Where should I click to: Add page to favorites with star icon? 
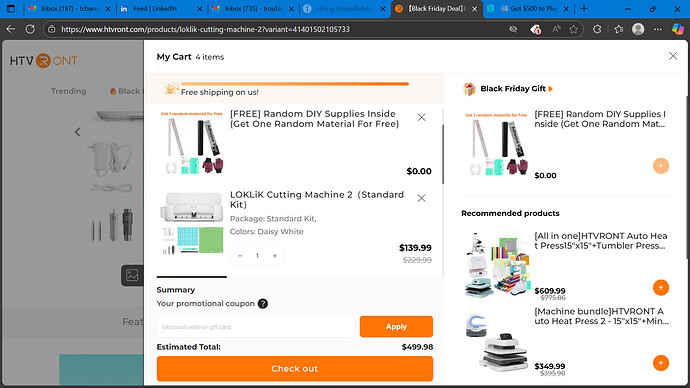coord(573,29)
